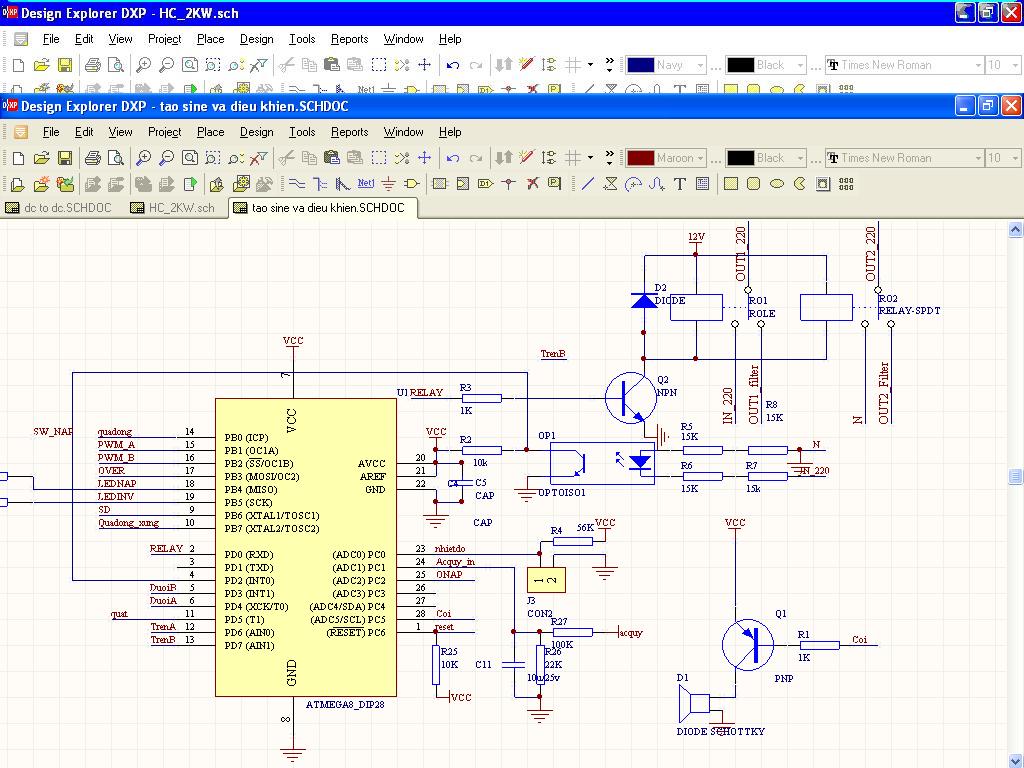Select the Place Line drawing tool
The width and height of the screenshot is (1024, 768).
[x=588, y=184]
